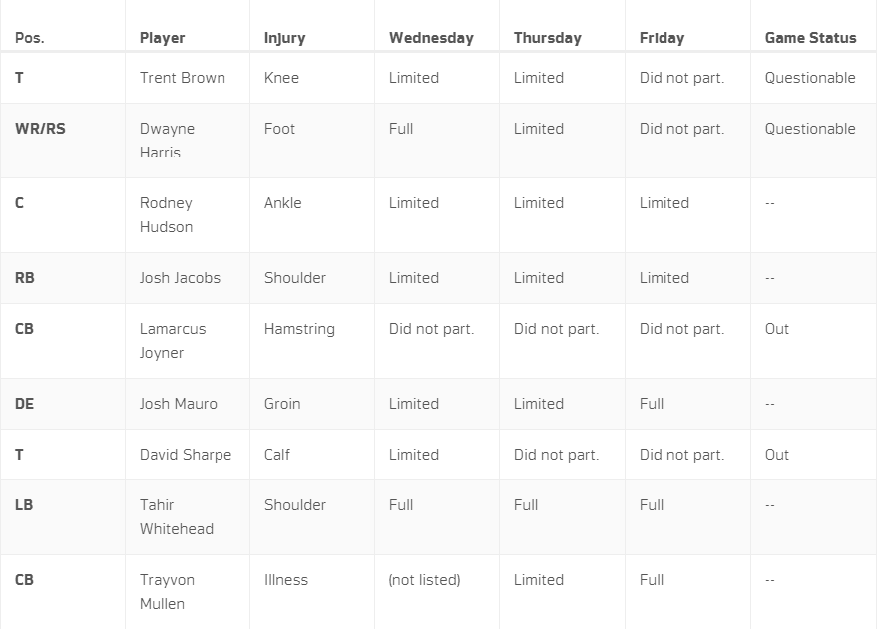Click the Pos. column header
The width and height of the screenshot is (885, 629).
(30, 38)
